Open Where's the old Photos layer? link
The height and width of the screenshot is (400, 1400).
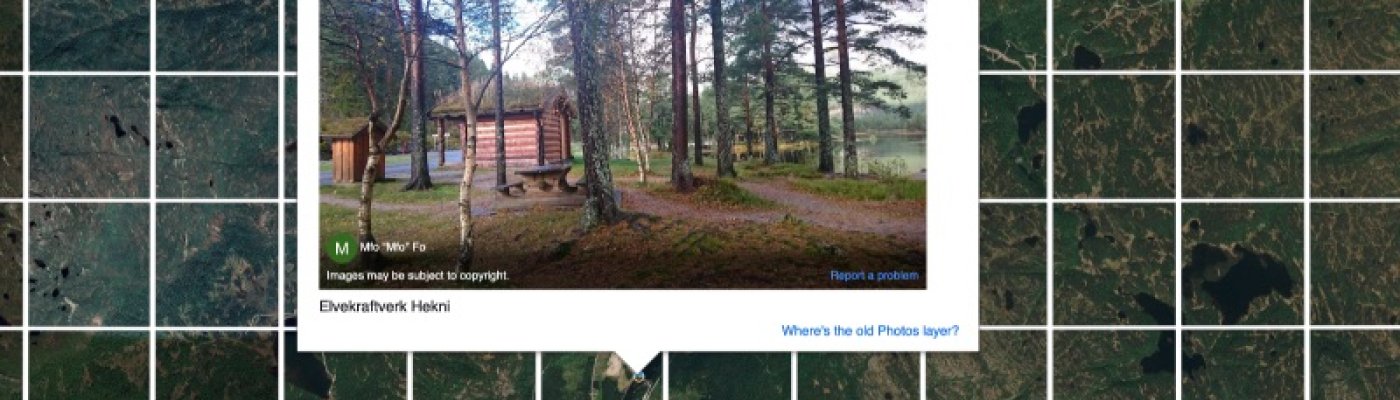click(x=870, y=331)
